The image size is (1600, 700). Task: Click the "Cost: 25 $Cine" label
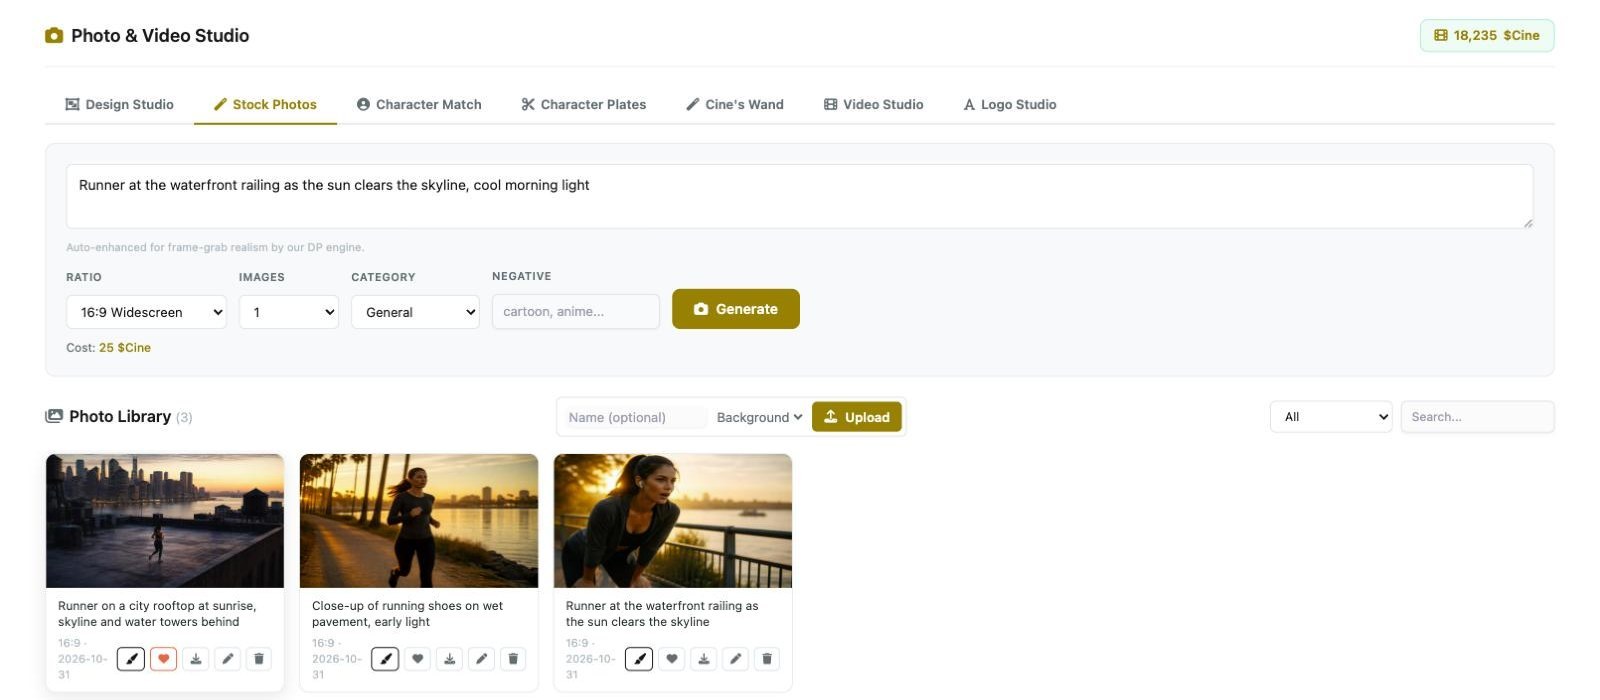109,348
